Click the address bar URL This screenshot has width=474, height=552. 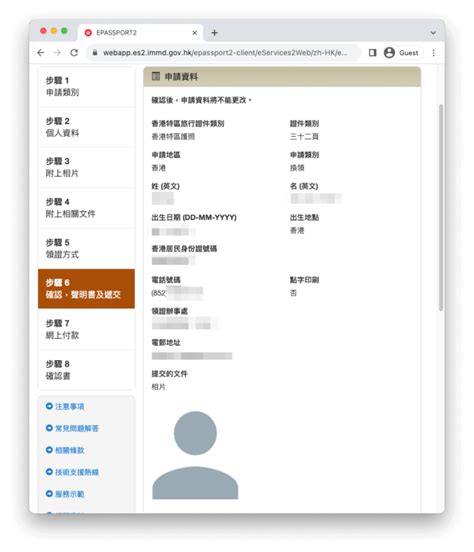click(x=225, y=53)
